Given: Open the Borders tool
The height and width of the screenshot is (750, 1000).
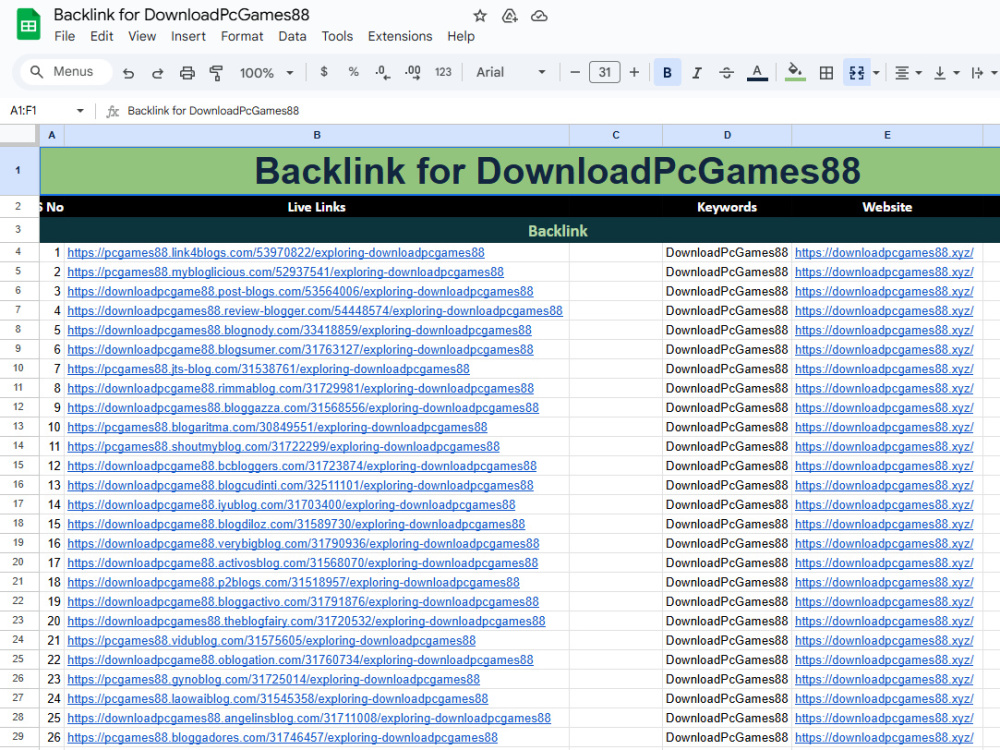Looking at the screenshot, I should [x=826, y=73].
